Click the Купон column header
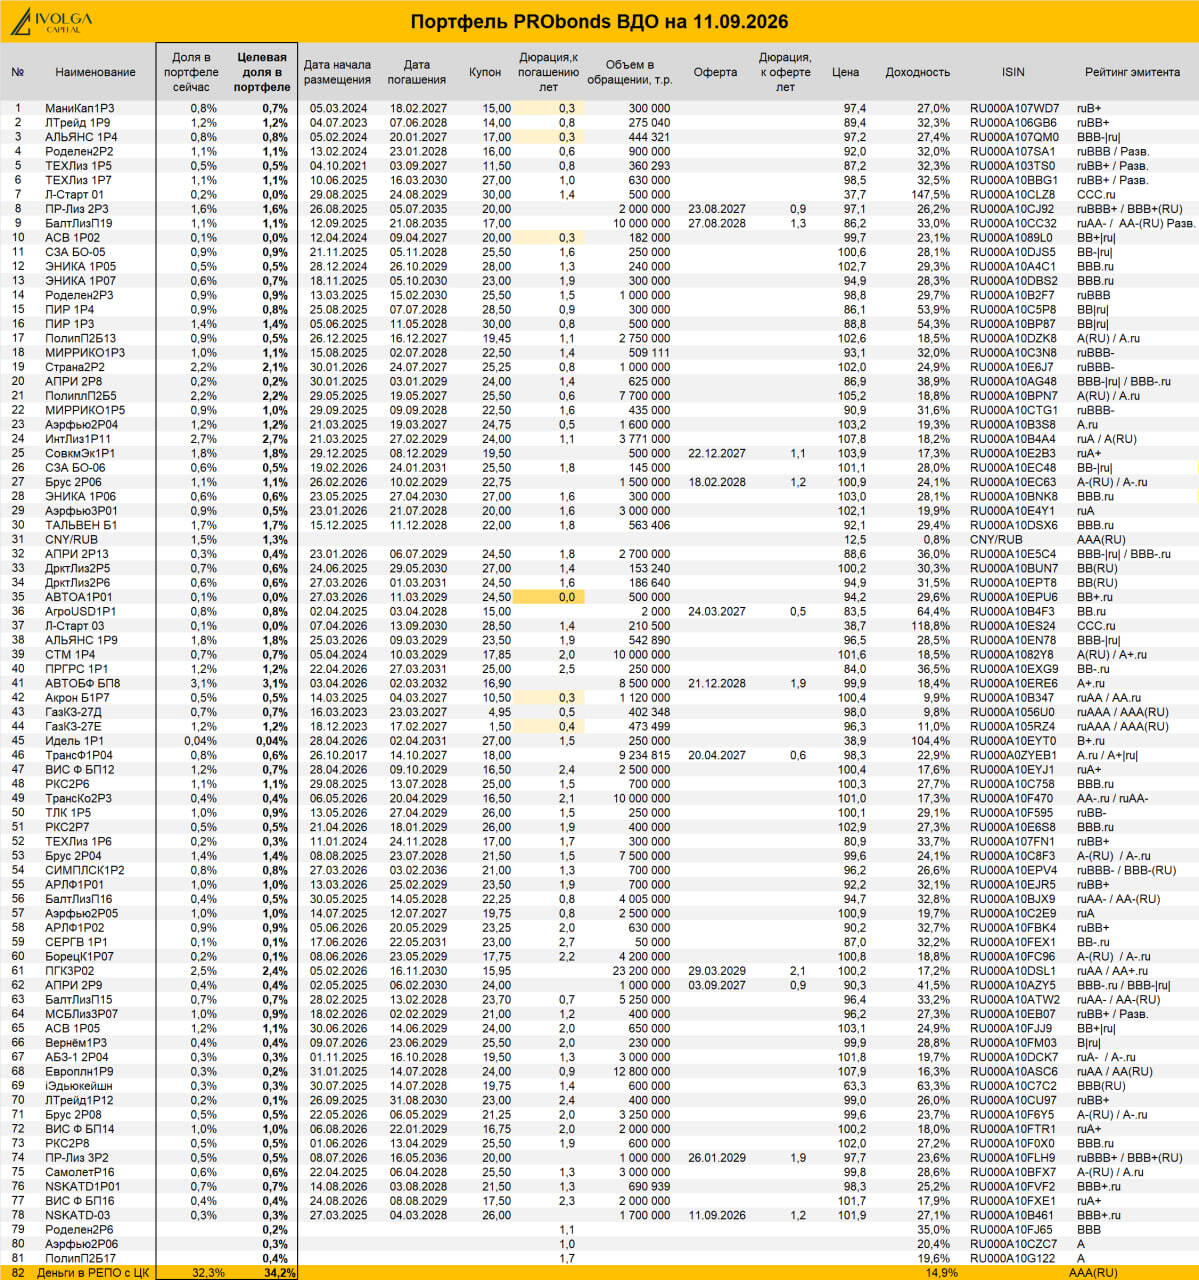Screen dimensions: 1199x1280 pos(485,72)
